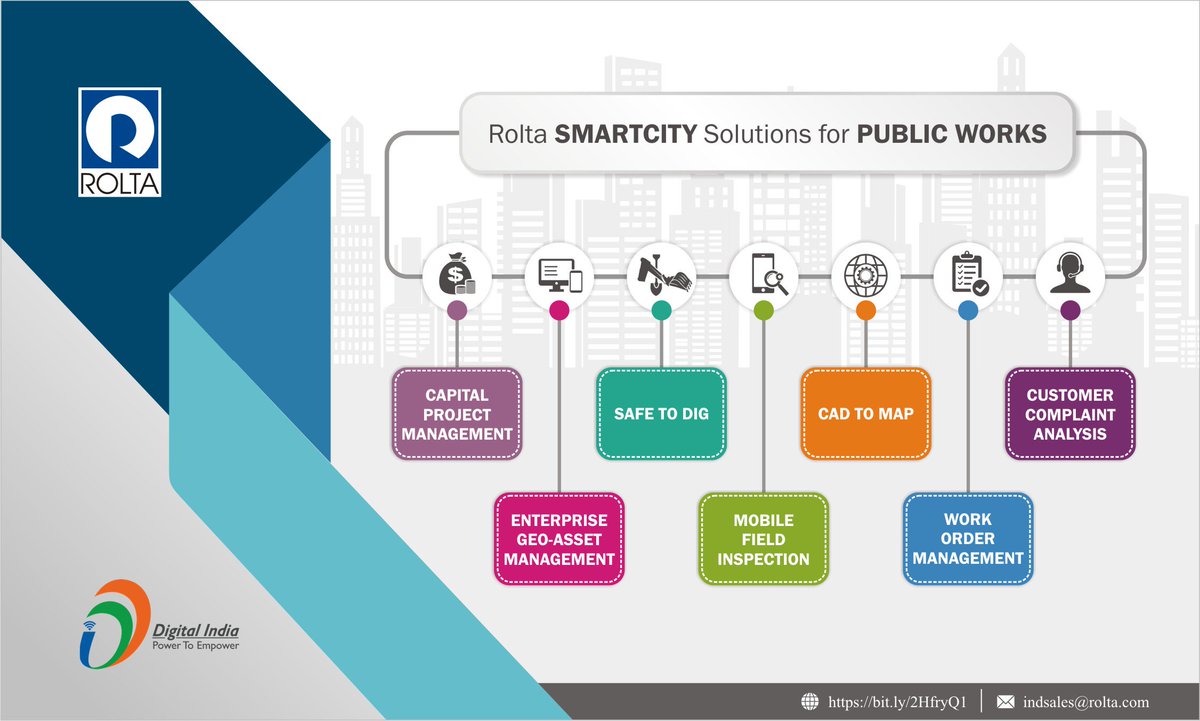Click the Rolta logo
The image size is (1200, 721).
[x=119, y=142]
